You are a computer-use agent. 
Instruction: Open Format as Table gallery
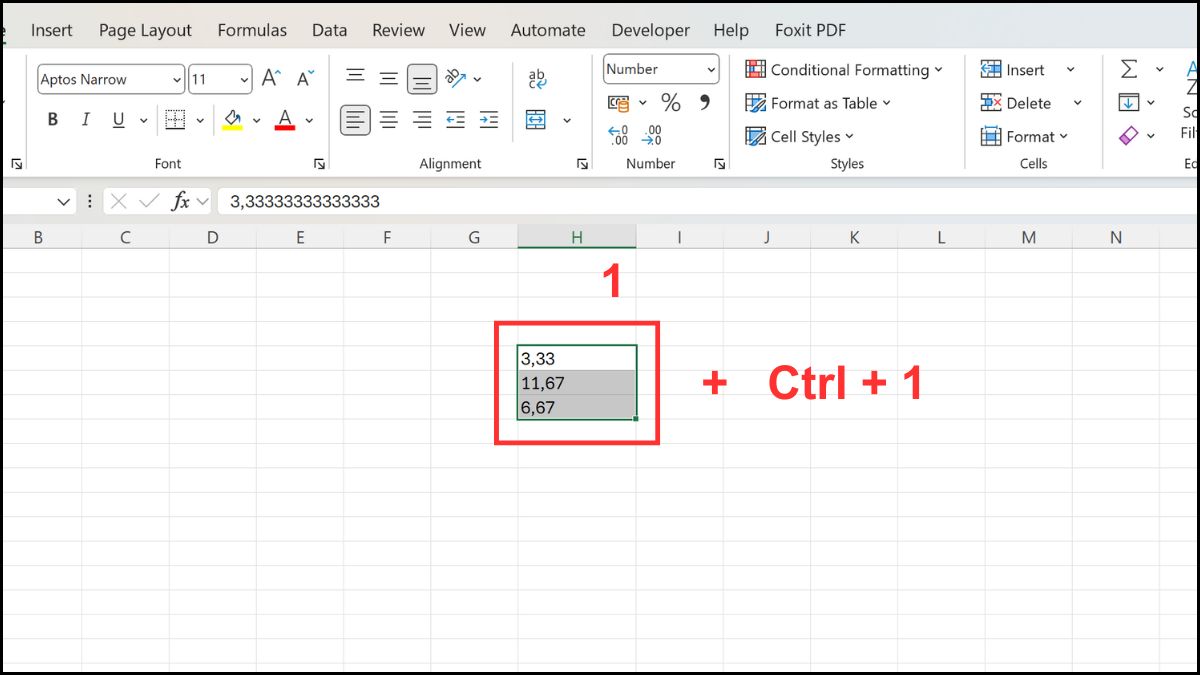click(x=818, y=103)
